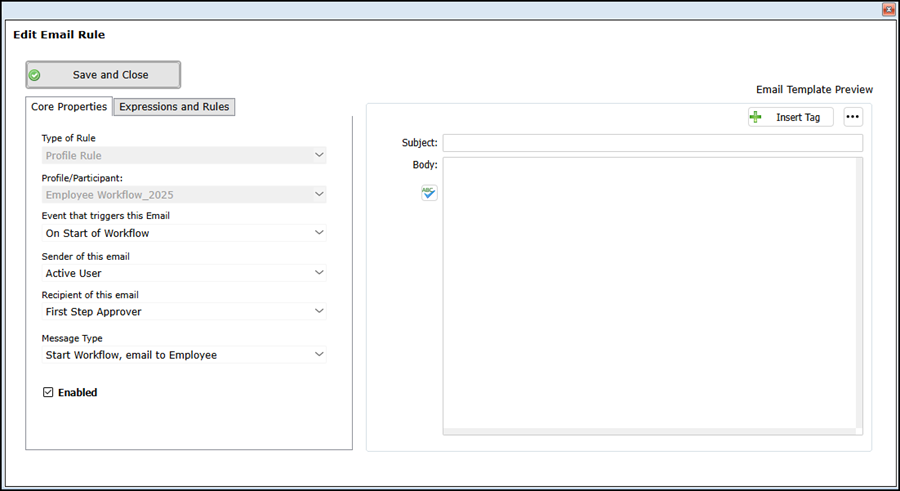Screen dimensions: 900x491
Task: Click the green checkmark icon on Save and Close
Action: (35, 75)
